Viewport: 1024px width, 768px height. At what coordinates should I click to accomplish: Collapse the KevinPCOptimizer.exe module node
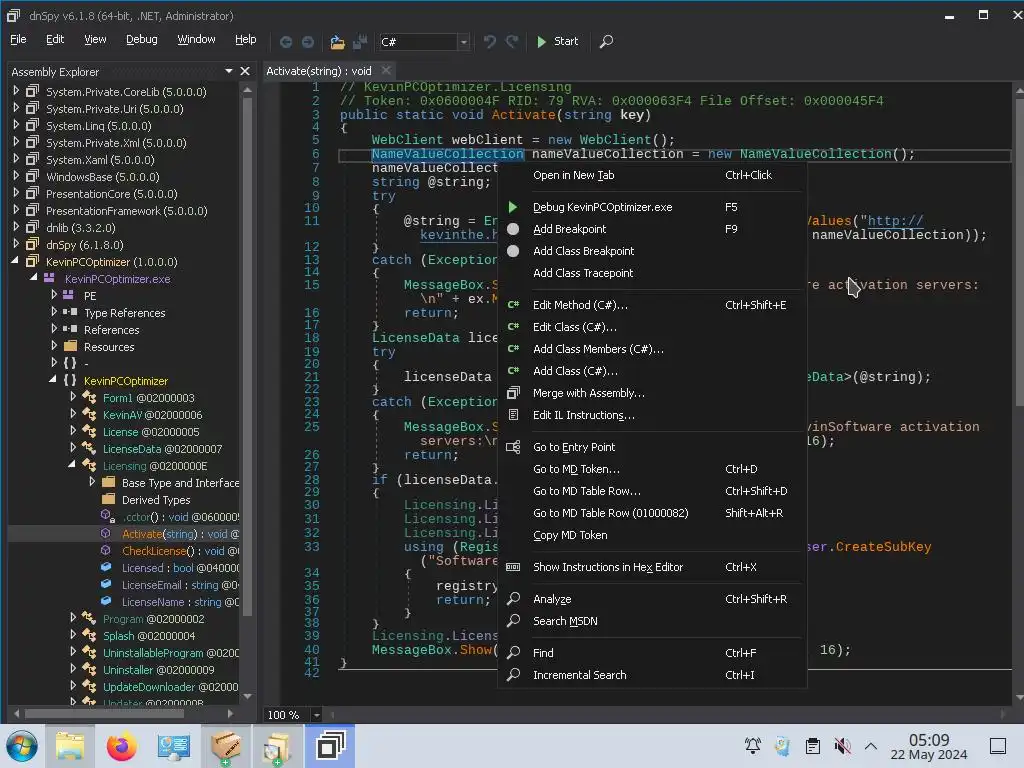point(35,278)
